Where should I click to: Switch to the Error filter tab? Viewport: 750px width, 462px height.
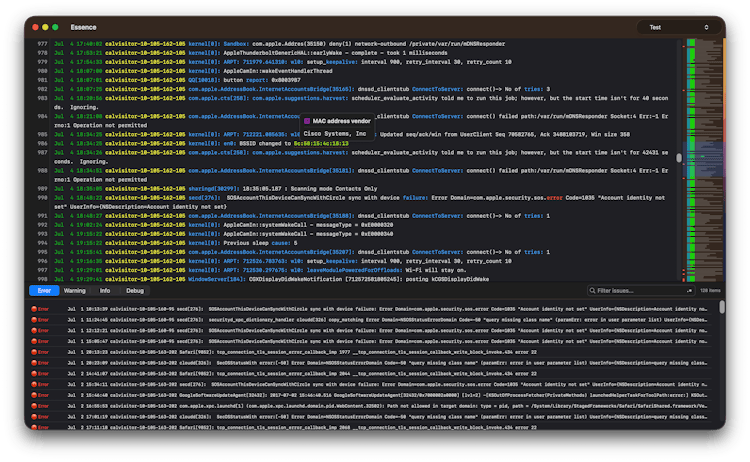coord(43,290)
